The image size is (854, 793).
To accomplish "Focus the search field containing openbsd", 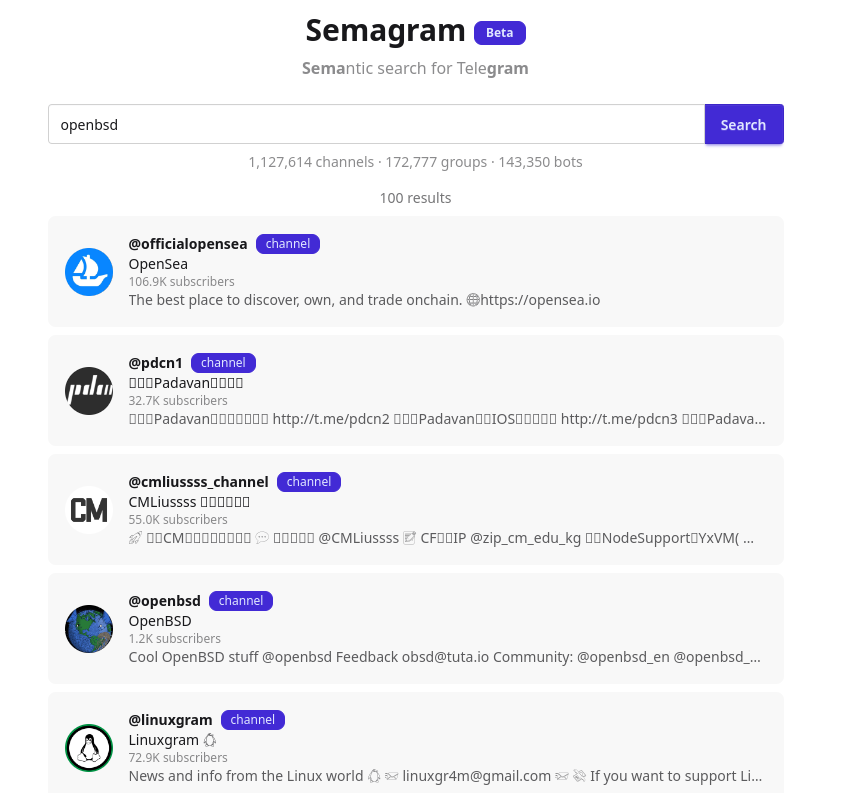I will pyautogui.click(x=376, y=125).
